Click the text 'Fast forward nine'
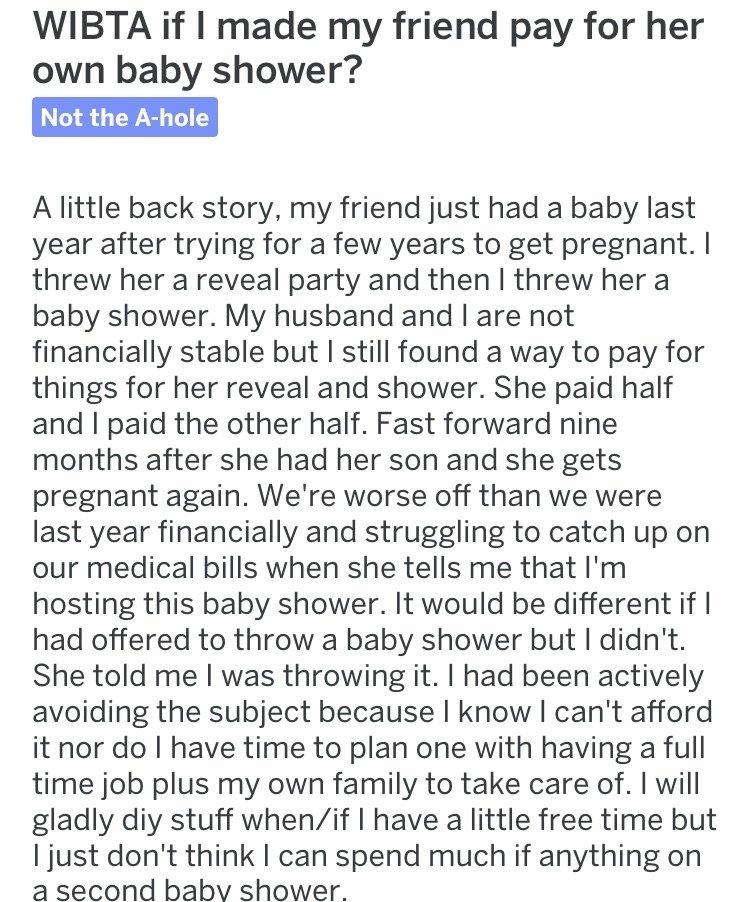Screen dimensions: 750x902 (x=496, y=424)
